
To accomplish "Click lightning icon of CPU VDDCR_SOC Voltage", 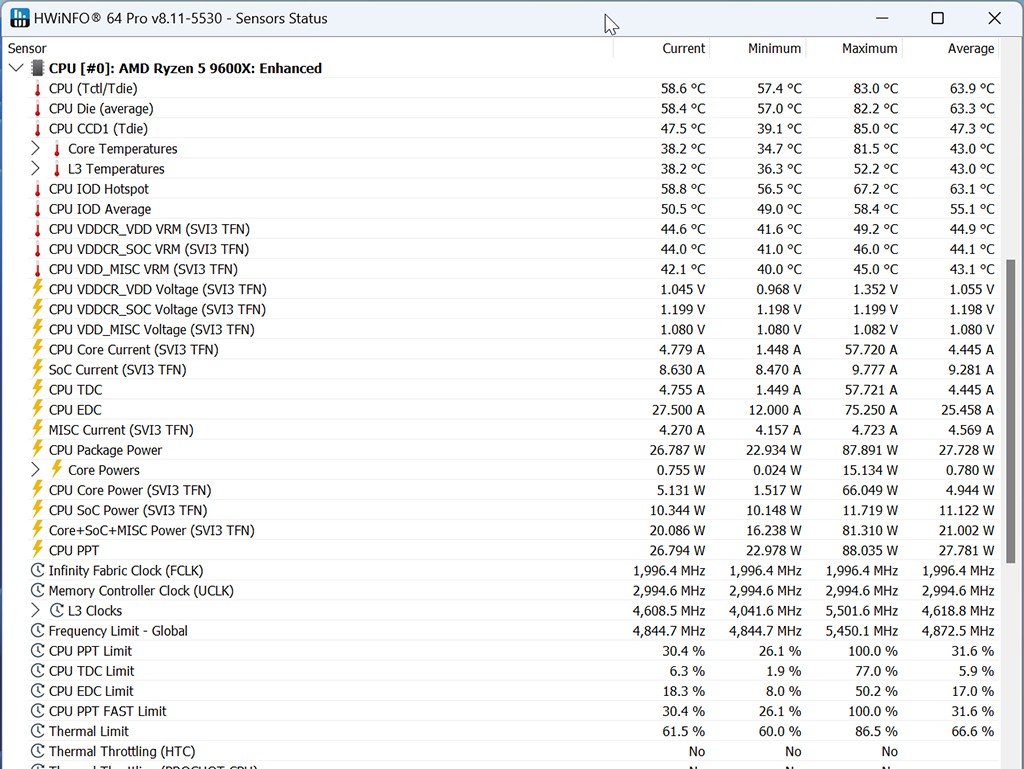I will (38, 309).
